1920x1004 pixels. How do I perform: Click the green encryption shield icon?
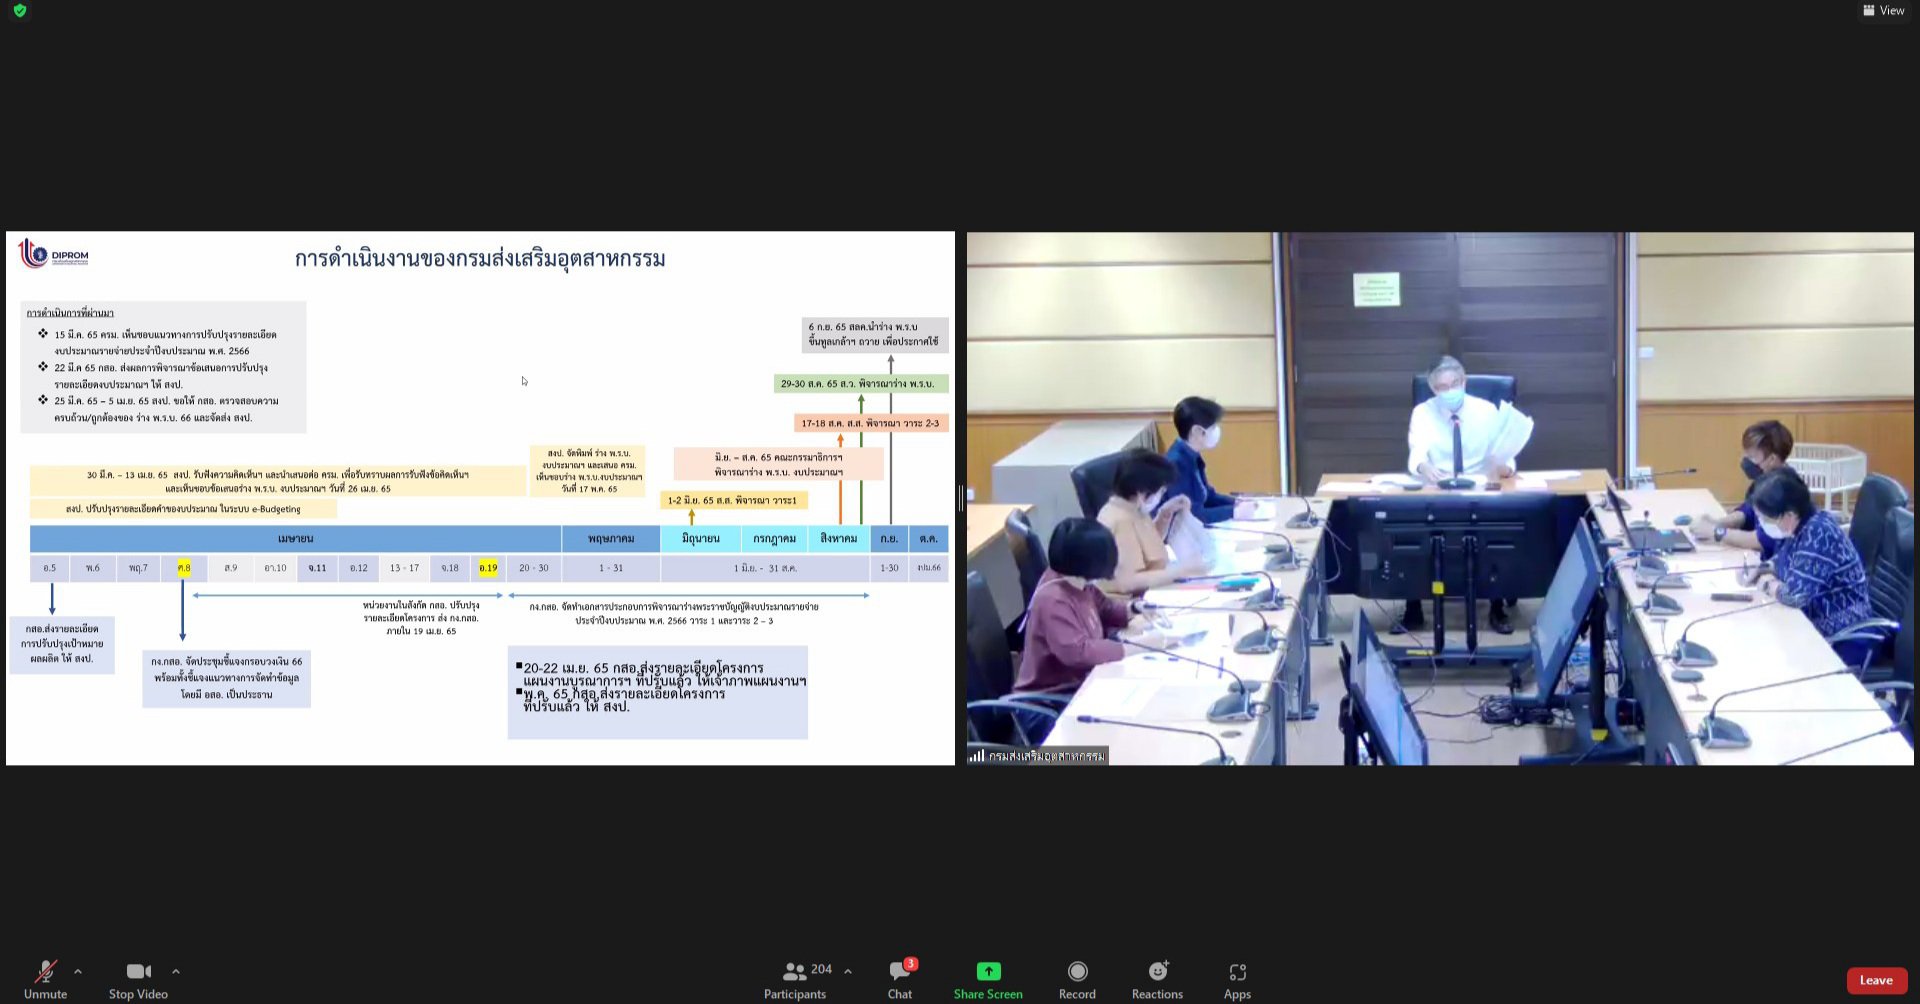(x=20, y=10)
